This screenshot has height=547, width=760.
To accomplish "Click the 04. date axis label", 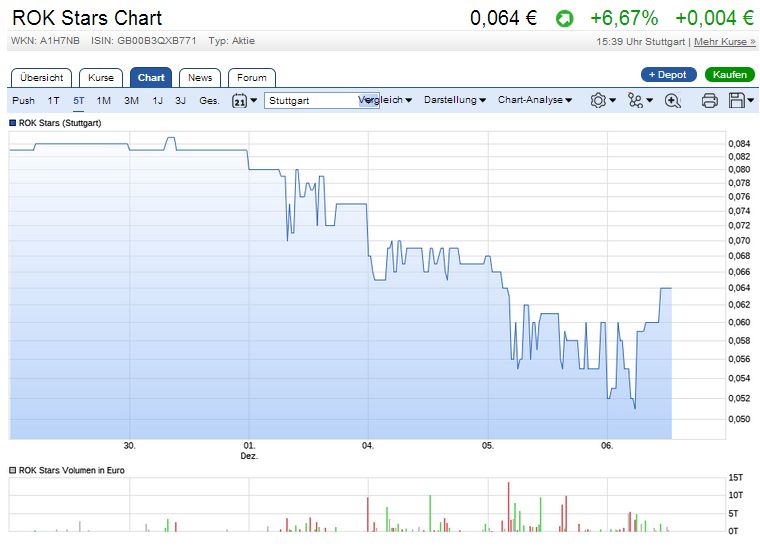I will point(368,445).
